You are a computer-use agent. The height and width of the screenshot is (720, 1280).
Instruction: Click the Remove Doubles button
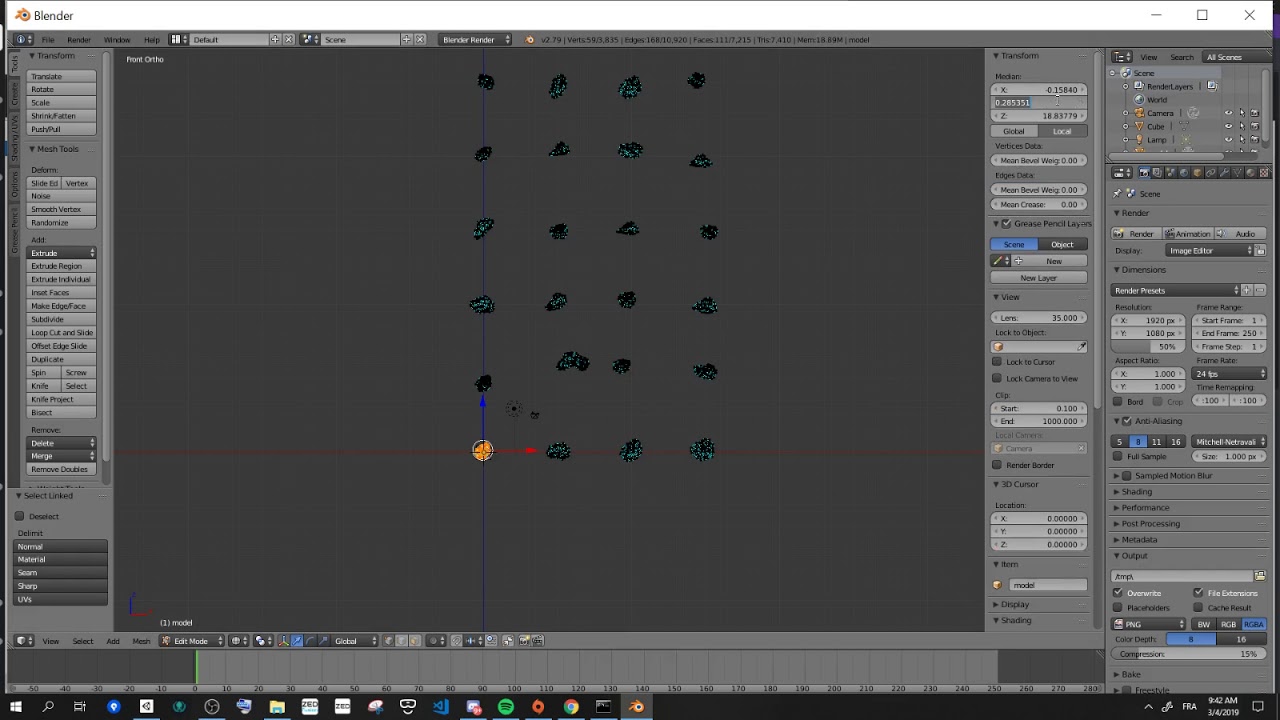point(62,469)
